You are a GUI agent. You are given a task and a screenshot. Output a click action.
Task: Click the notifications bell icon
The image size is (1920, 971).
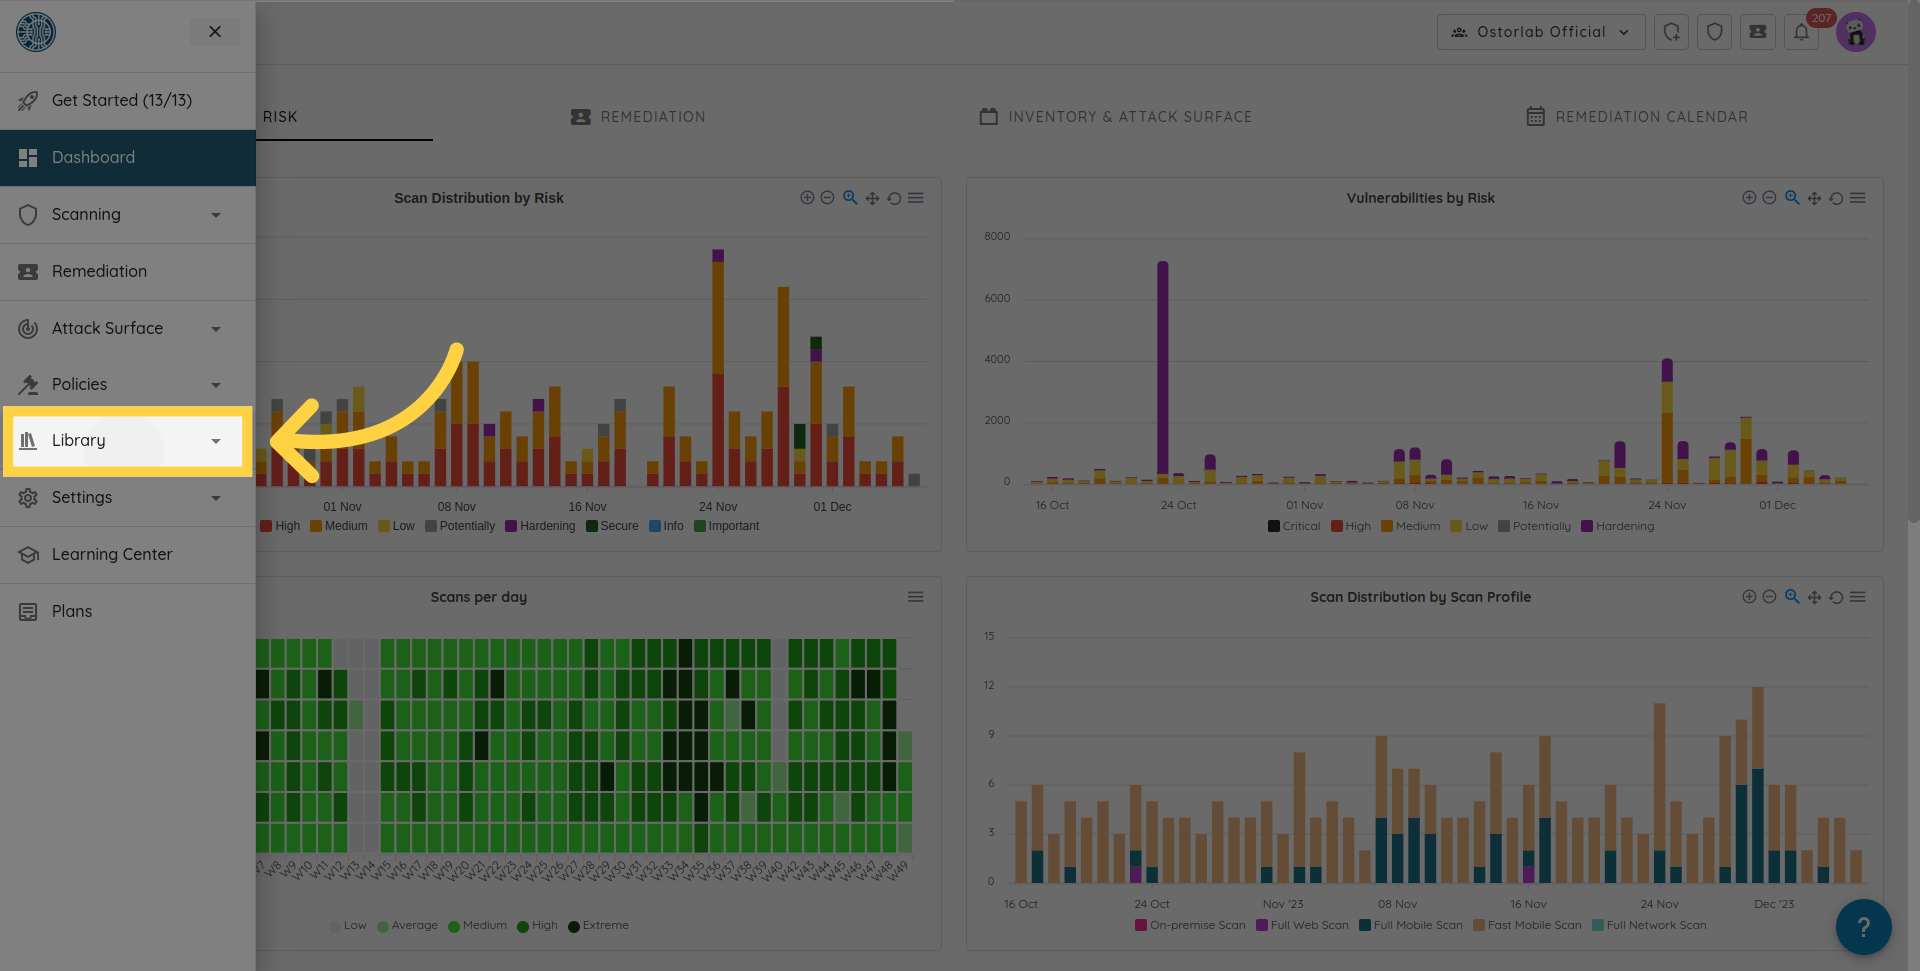1801,32
